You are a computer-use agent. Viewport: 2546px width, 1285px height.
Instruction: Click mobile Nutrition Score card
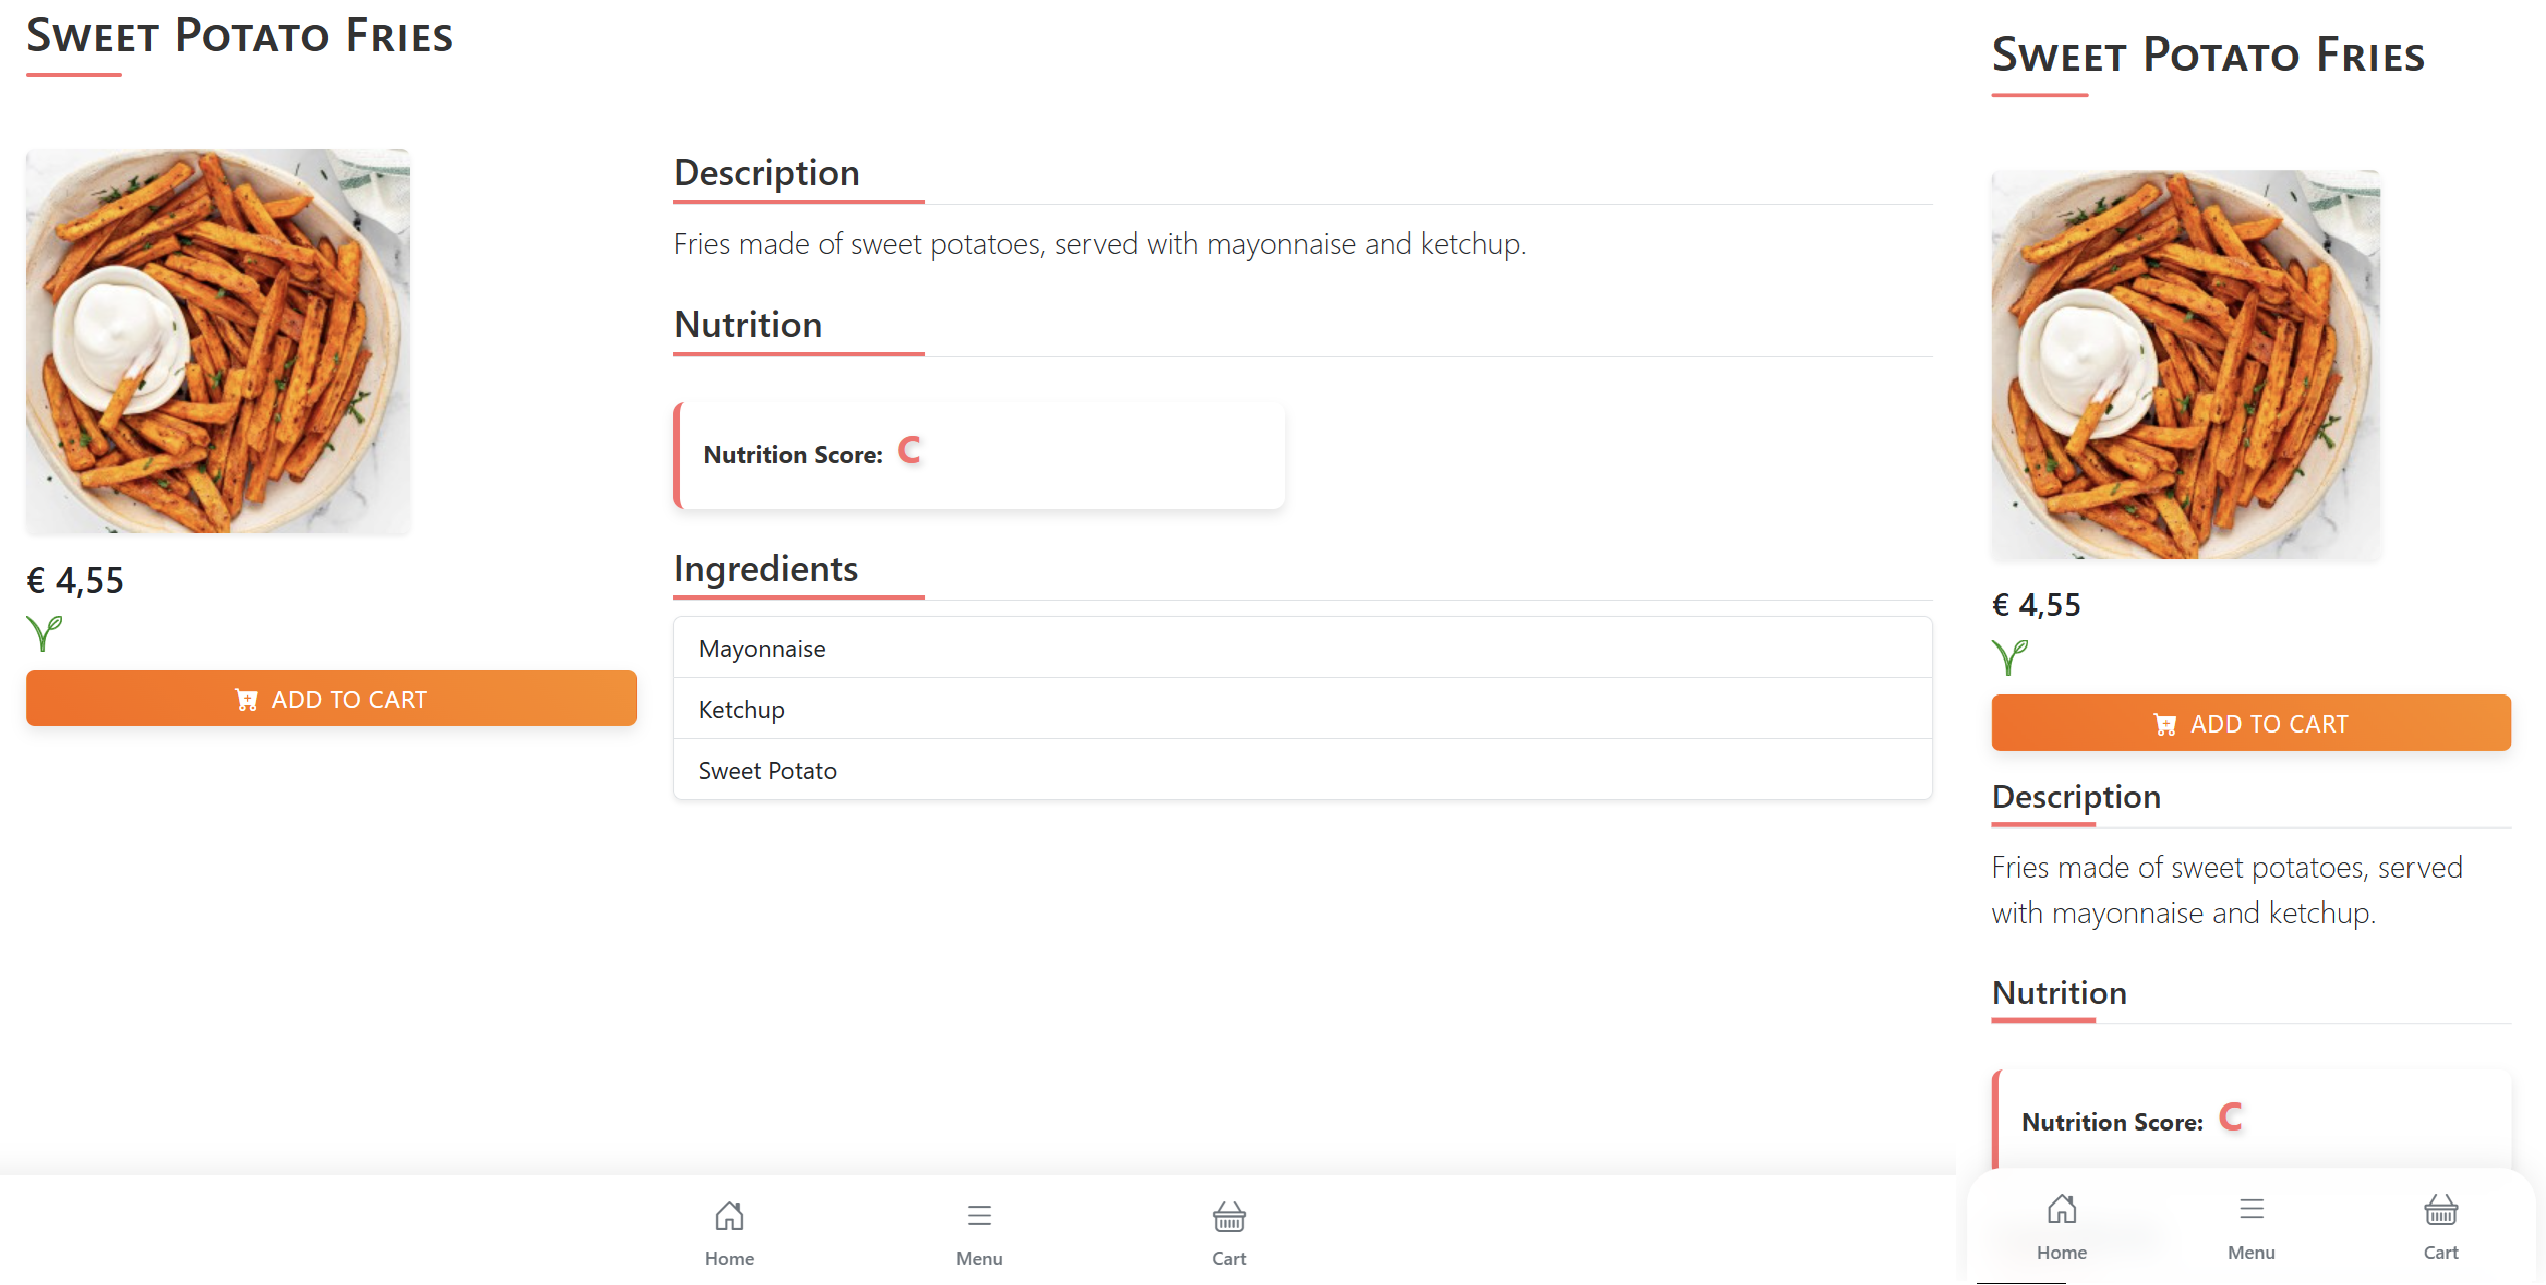pos(2250,1120)
